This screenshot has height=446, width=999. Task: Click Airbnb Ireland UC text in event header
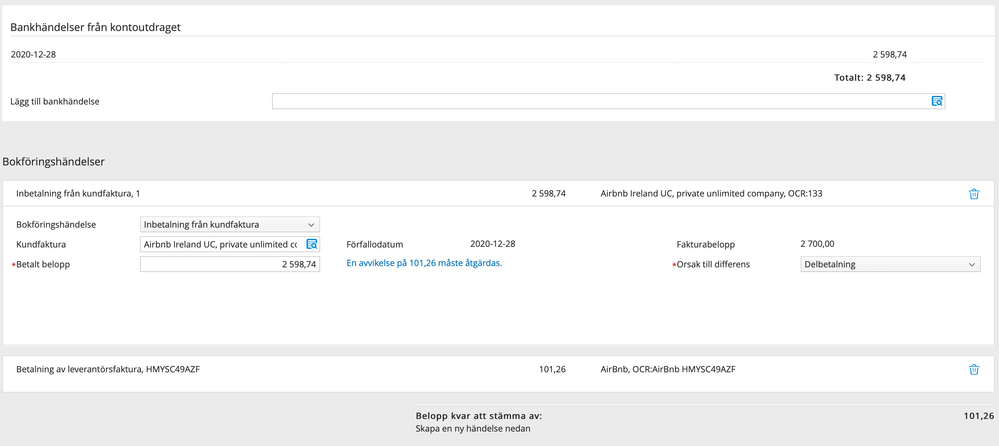pos(711,194)
